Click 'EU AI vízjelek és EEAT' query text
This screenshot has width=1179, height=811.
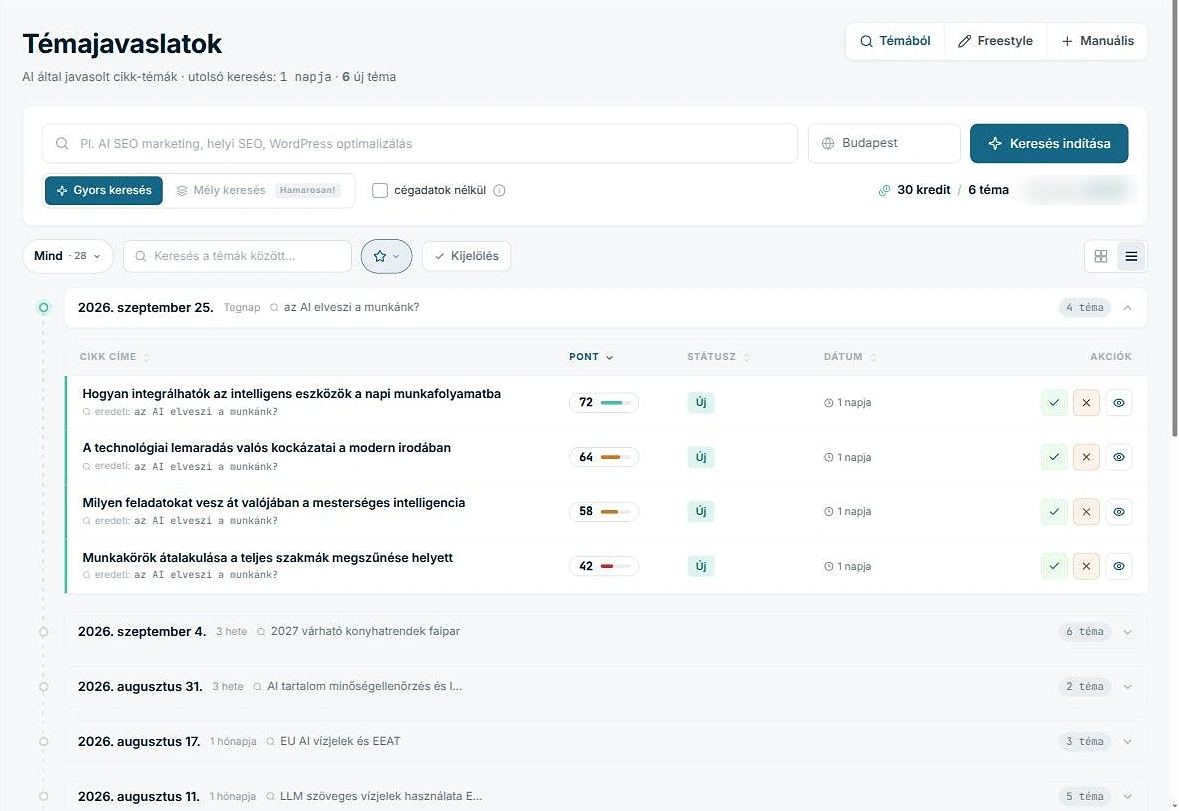(x=340, y=741)
